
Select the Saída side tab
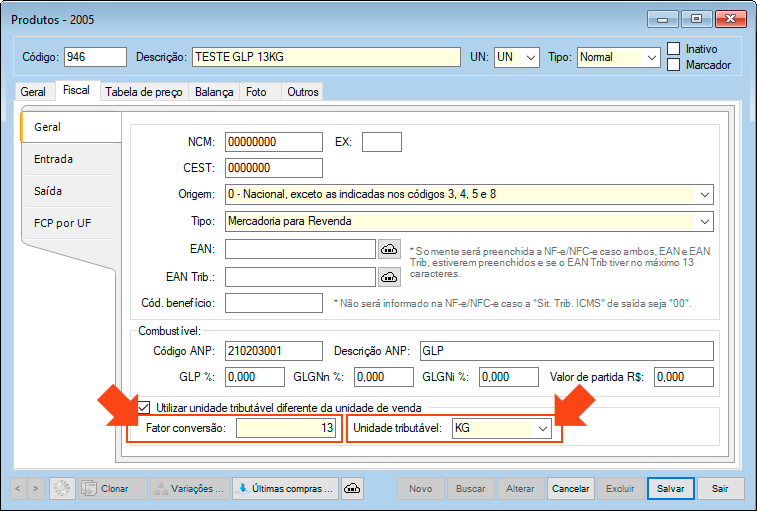tap(50, 190)
